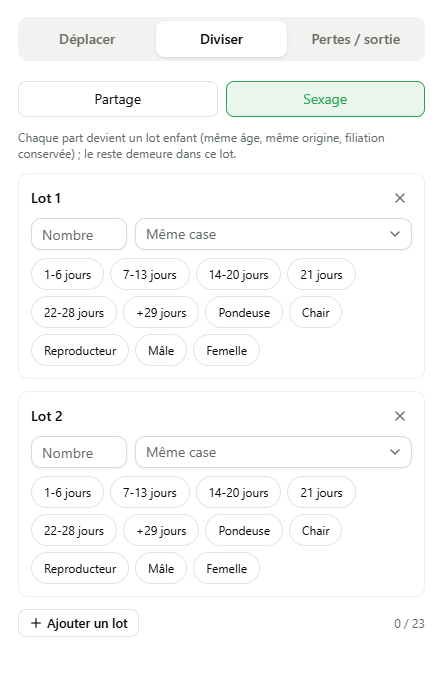This screenshot has height=685, width=445.
Task: Pick the +29 jours chip in Lot 2
Action: [x=161, y=530]
